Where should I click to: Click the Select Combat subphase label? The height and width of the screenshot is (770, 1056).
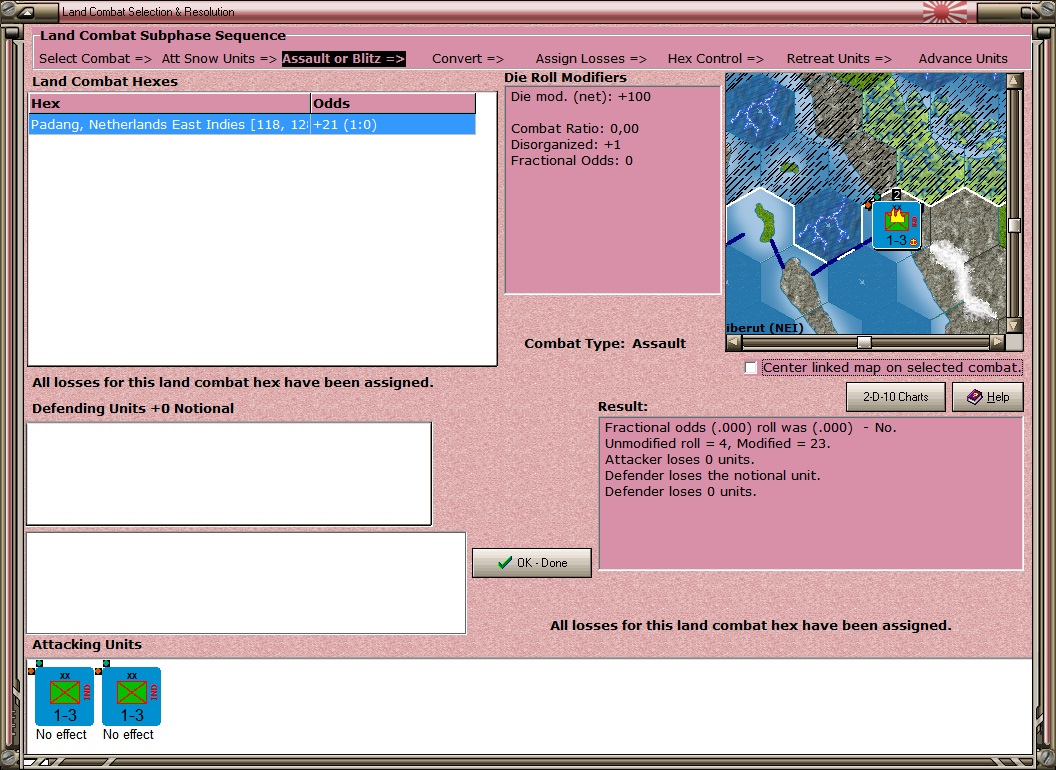click(96, 59)
